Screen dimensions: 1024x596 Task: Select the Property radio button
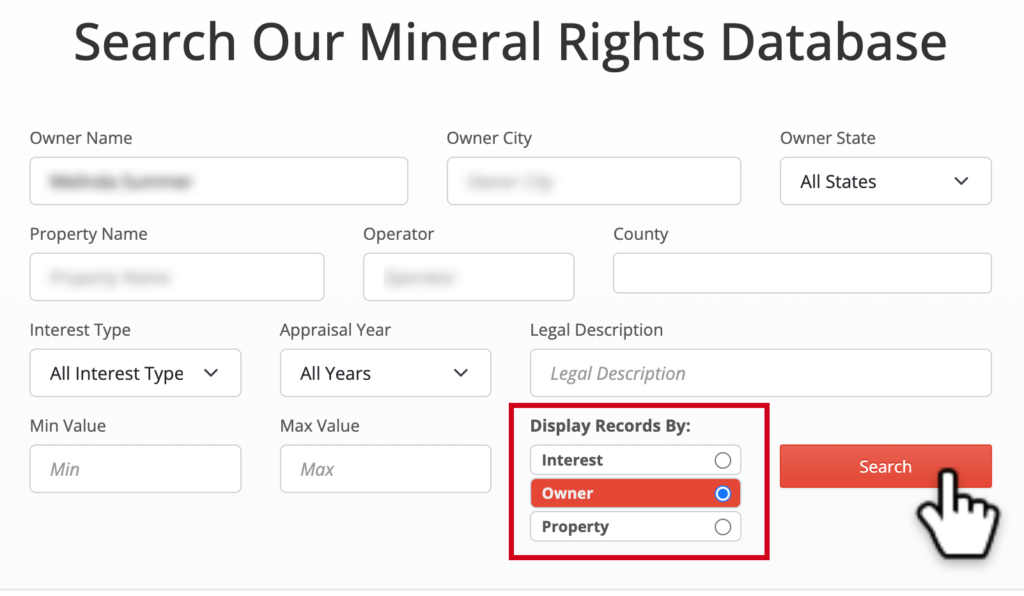(x=722, y=527)
